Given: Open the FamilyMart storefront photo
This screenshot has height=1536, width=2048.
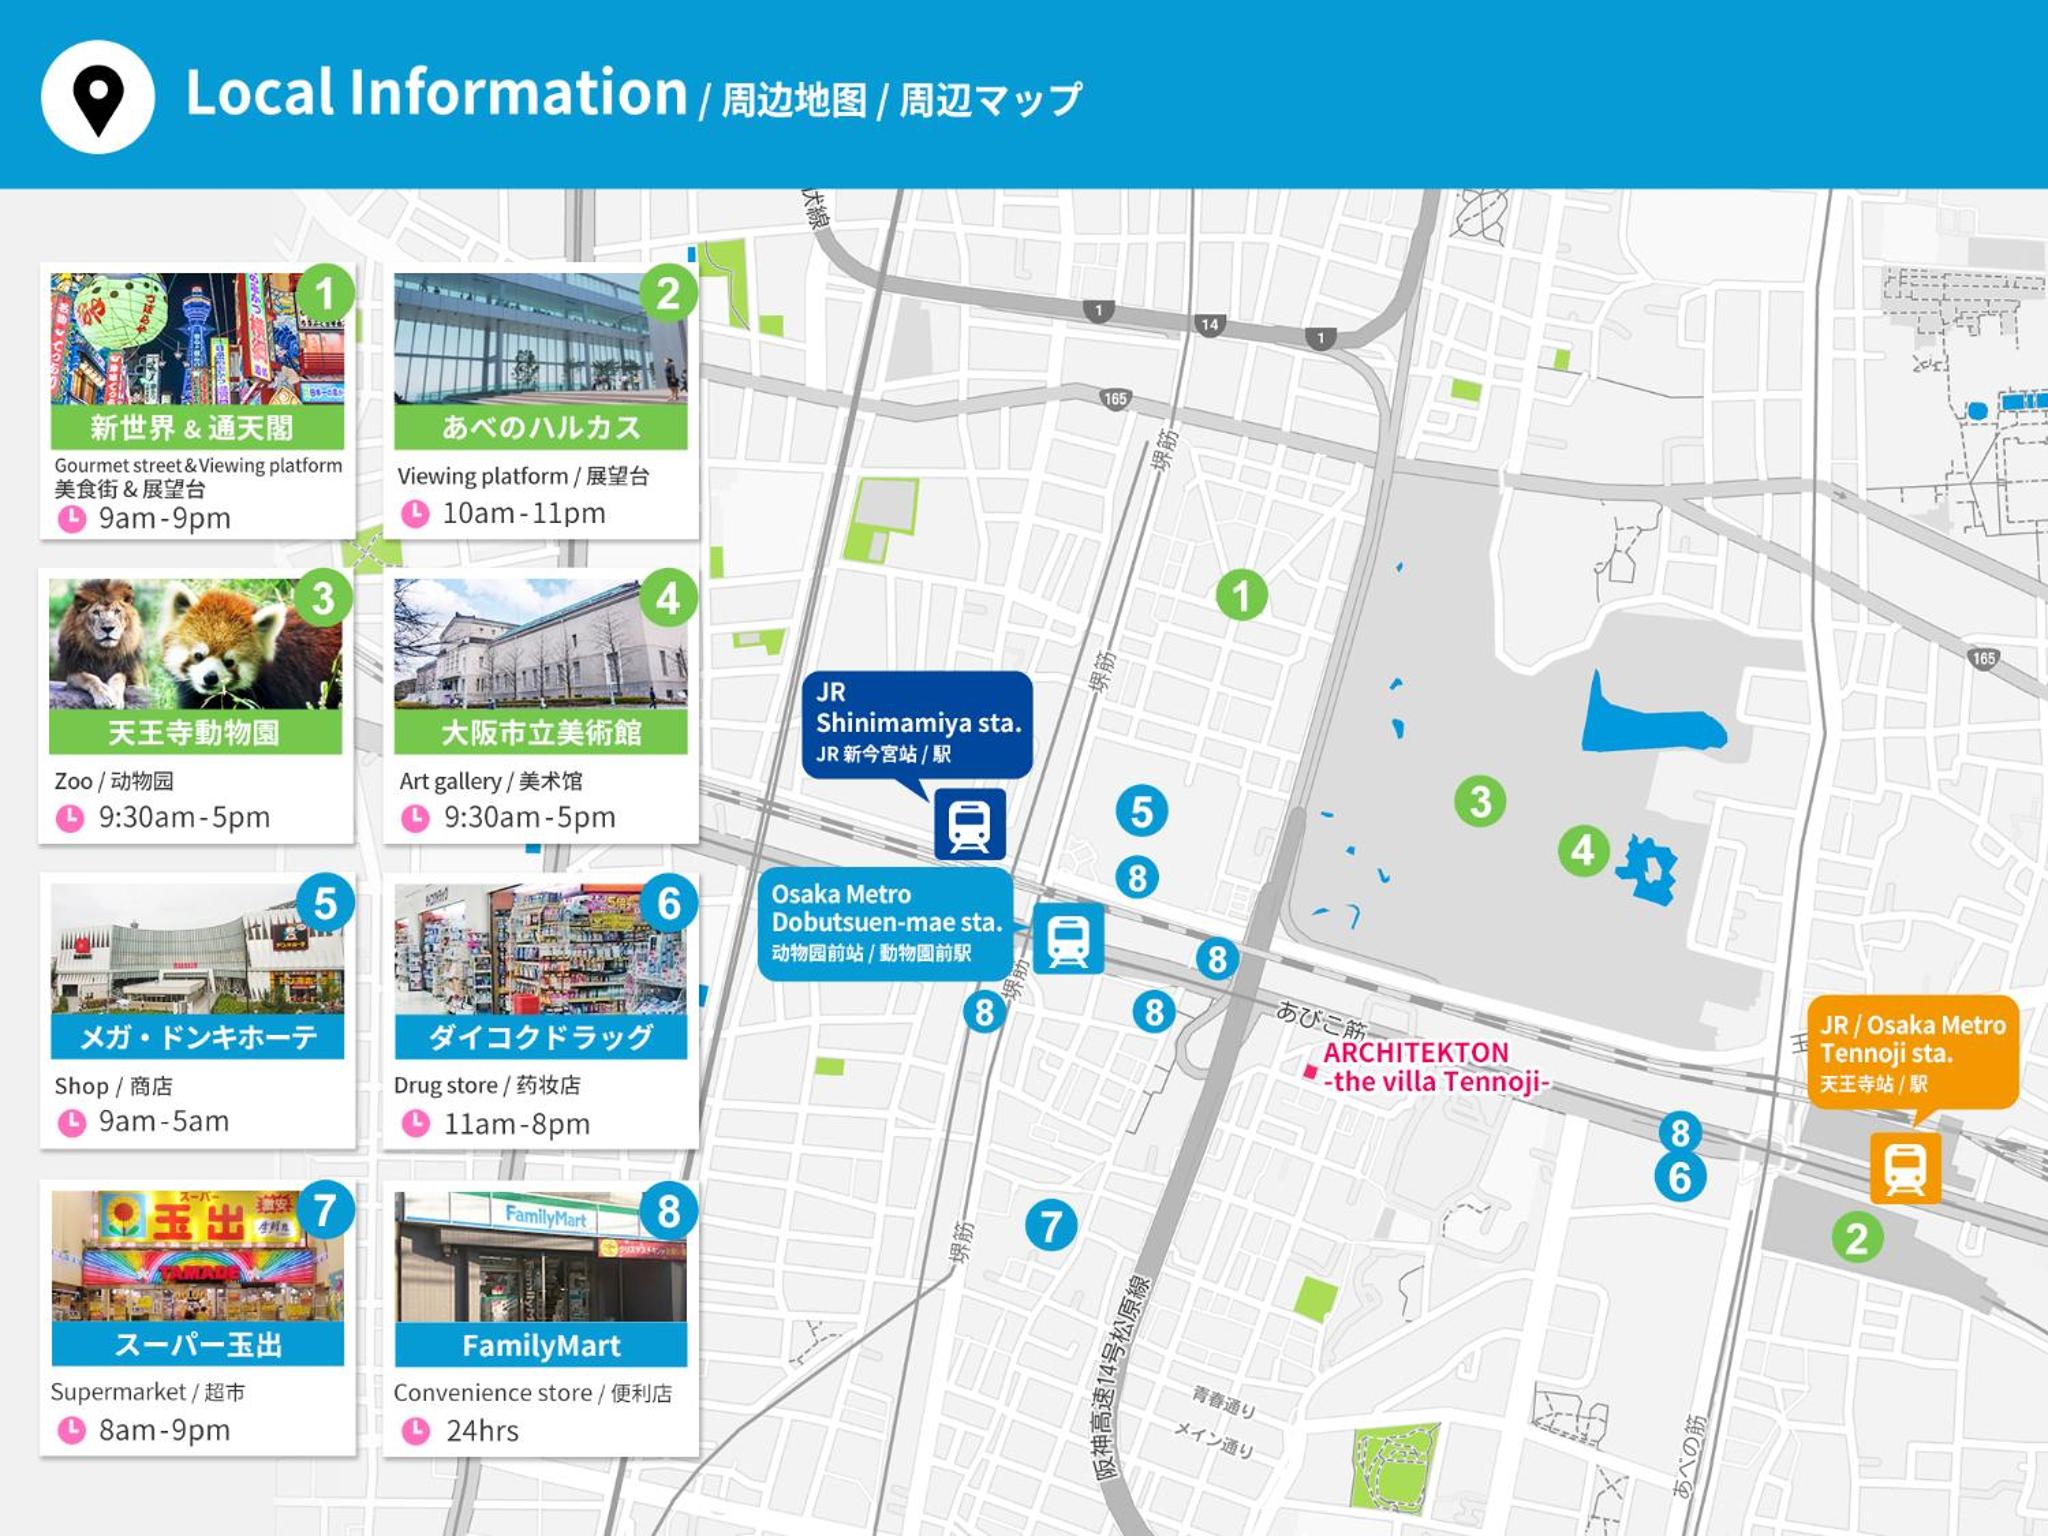Looking at the screenshot, I should click(541, 1257).
